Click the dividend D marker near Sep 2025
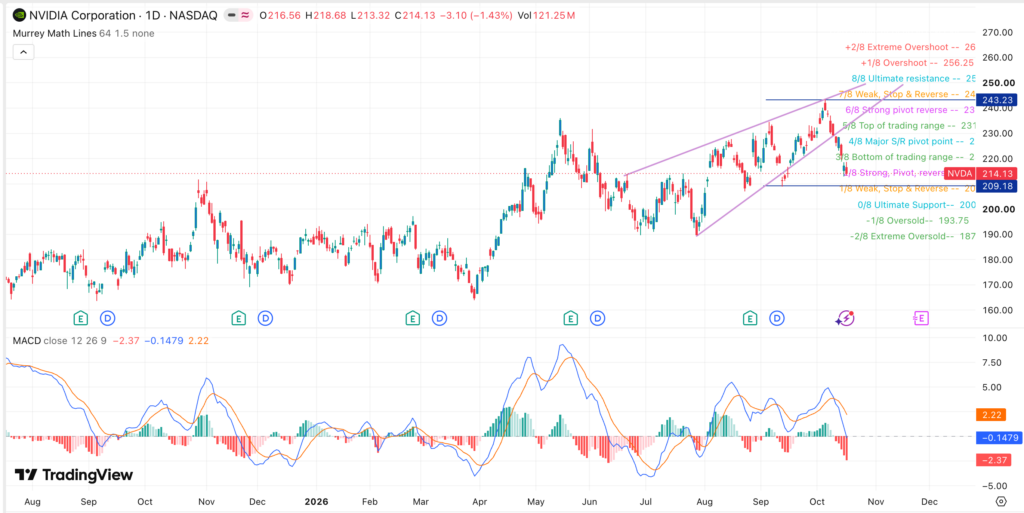 coord(107,319)
